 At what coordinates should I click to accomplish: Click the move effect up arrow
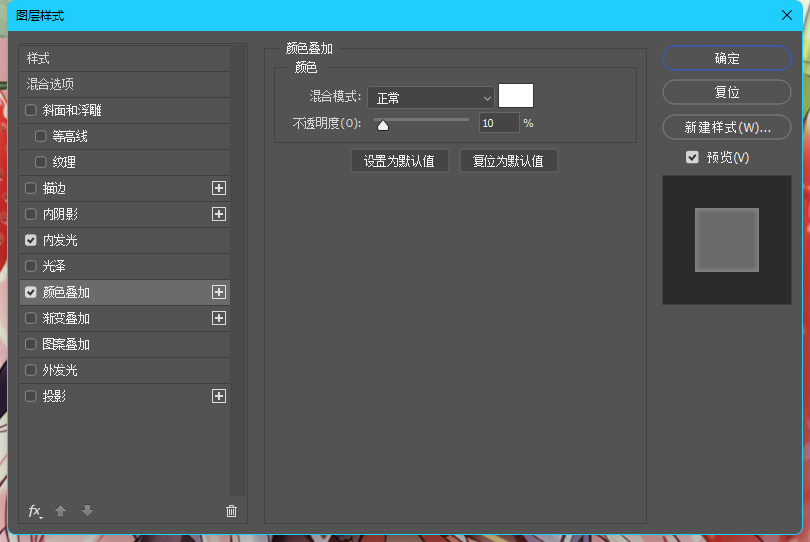(x=60, y=511)
